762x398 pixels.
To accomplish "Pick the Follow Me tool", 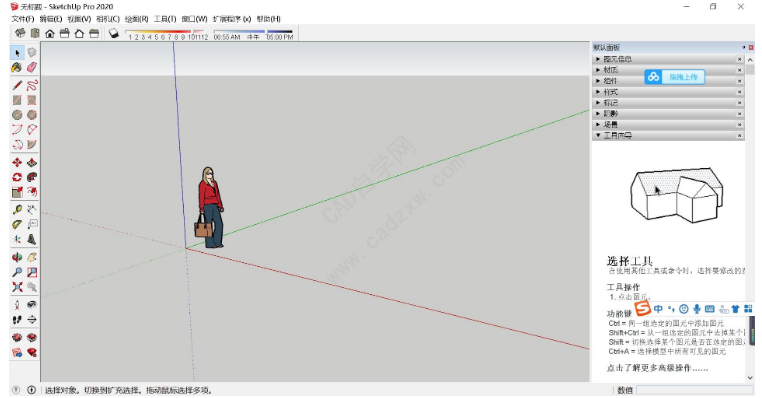I will [x=32, y=177].
